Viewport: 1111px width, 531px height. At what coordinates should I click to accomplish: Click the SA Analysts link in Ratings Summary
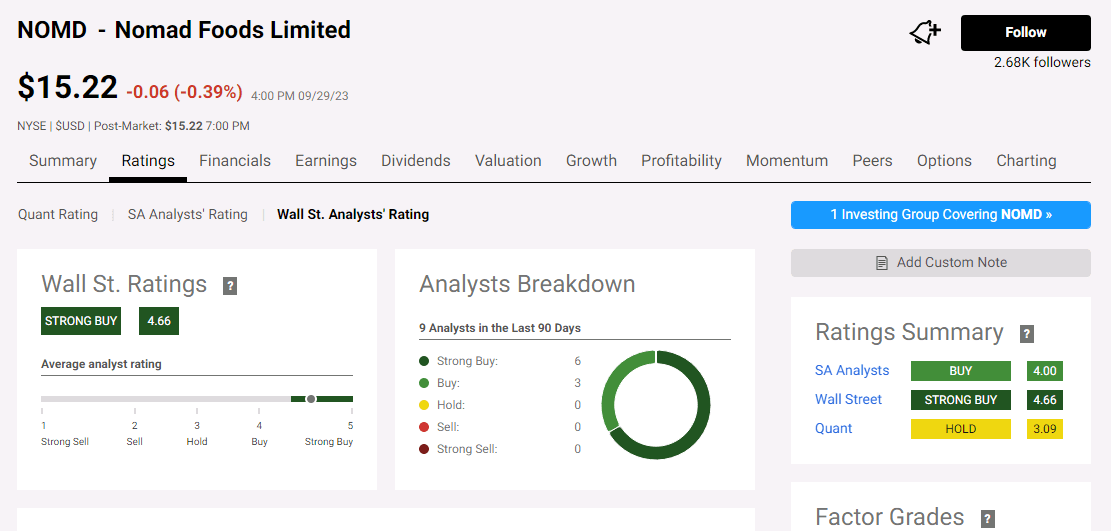coord(852,370)
